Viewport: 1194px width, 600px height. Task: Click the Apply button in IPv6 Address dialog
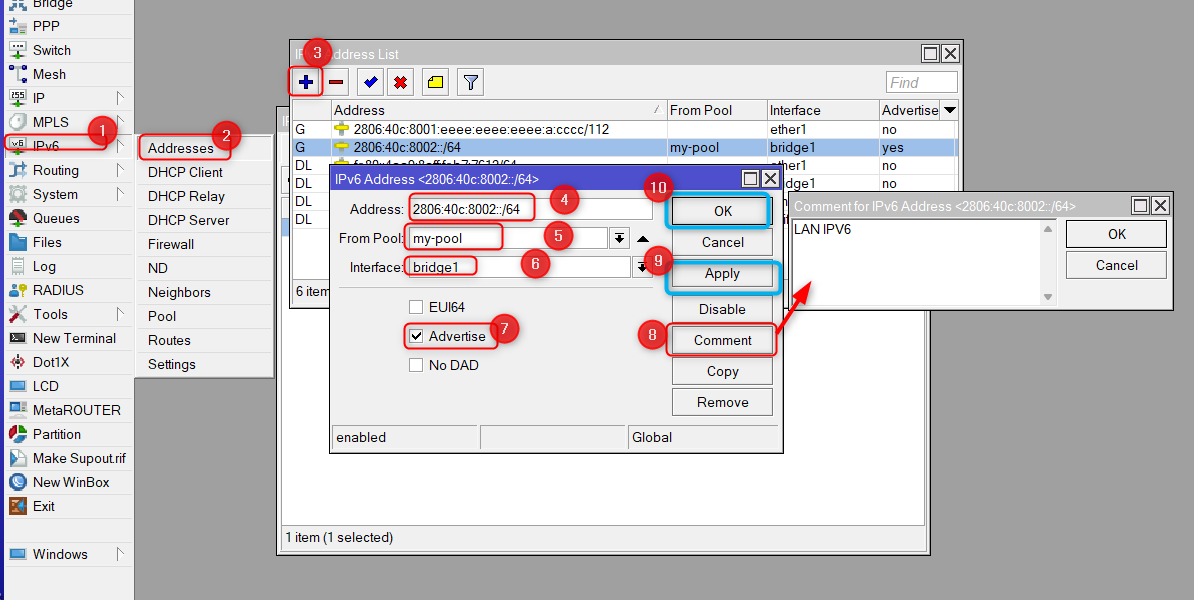[722, 274]
